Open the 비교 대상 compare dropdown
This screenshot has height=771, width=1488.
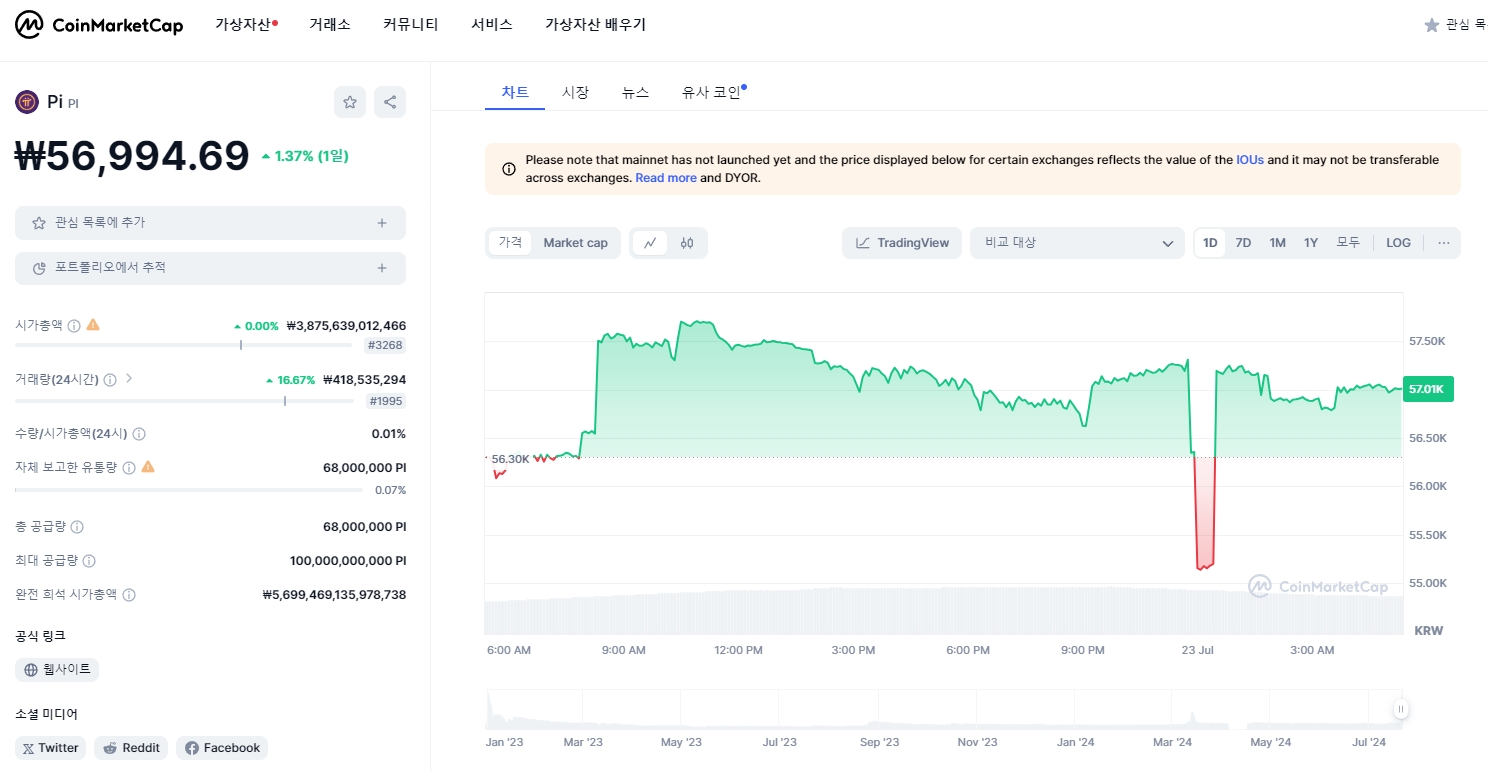(1078, 243)
